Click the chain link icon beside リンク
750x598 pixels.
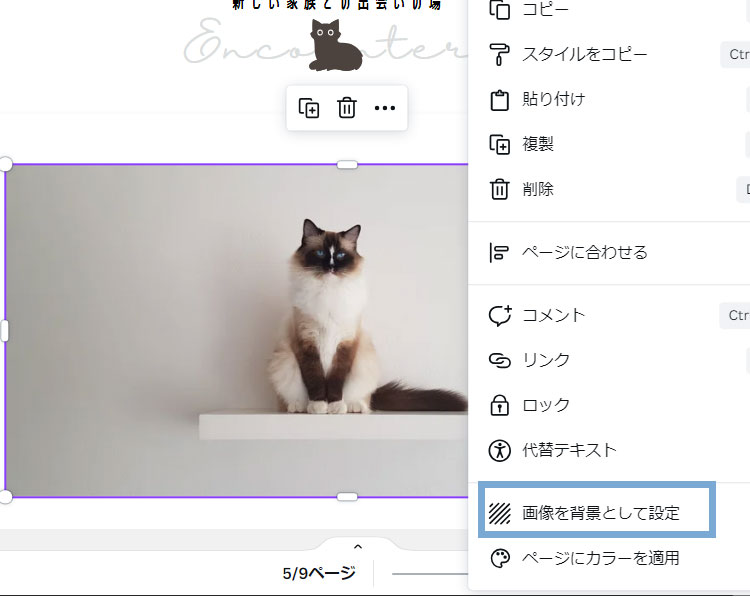[x=499, y=360]
